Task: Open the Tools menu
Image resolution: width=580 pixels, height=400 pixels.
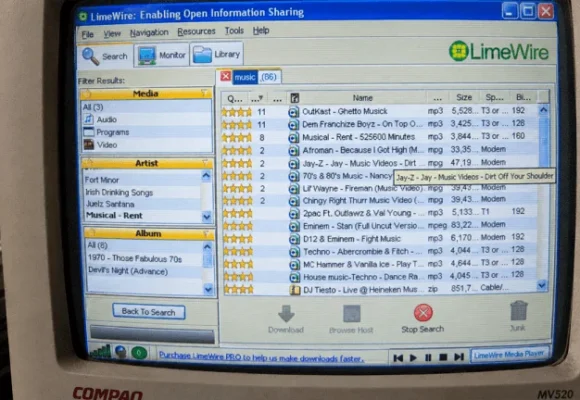Action: (x=234, y=31)
